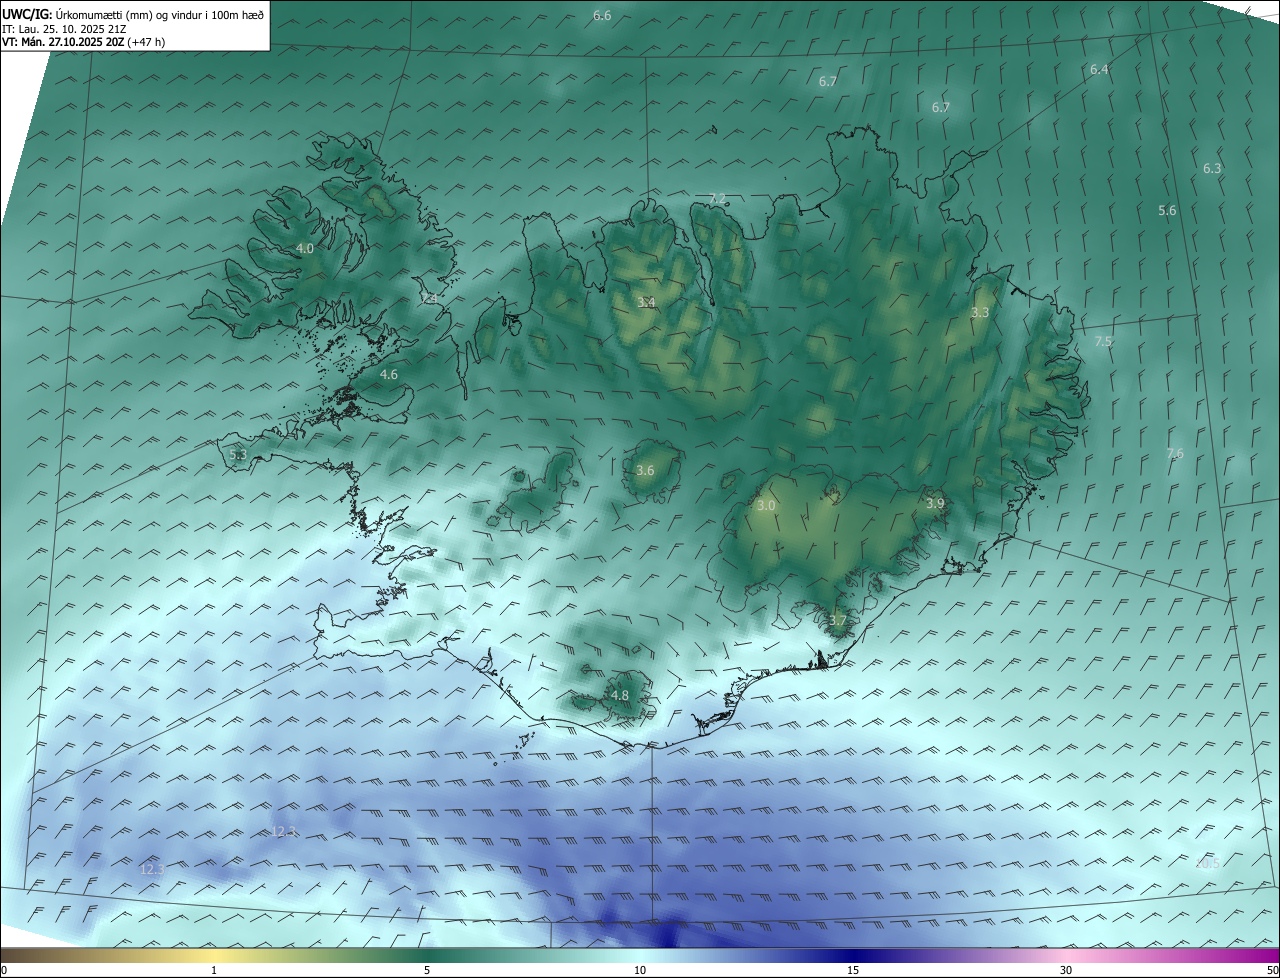Click the 3.7 value near southeast coast
This screenshot has height=978, width=1280.
(x=838, y=620)
